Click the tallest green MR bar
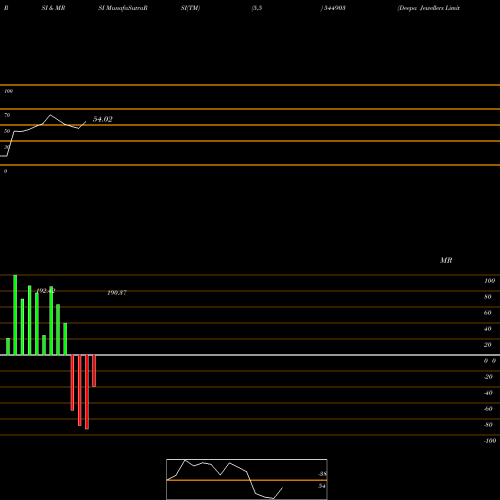Image resolution: width=500 pixels, height=500 pixels. [15, 315]
